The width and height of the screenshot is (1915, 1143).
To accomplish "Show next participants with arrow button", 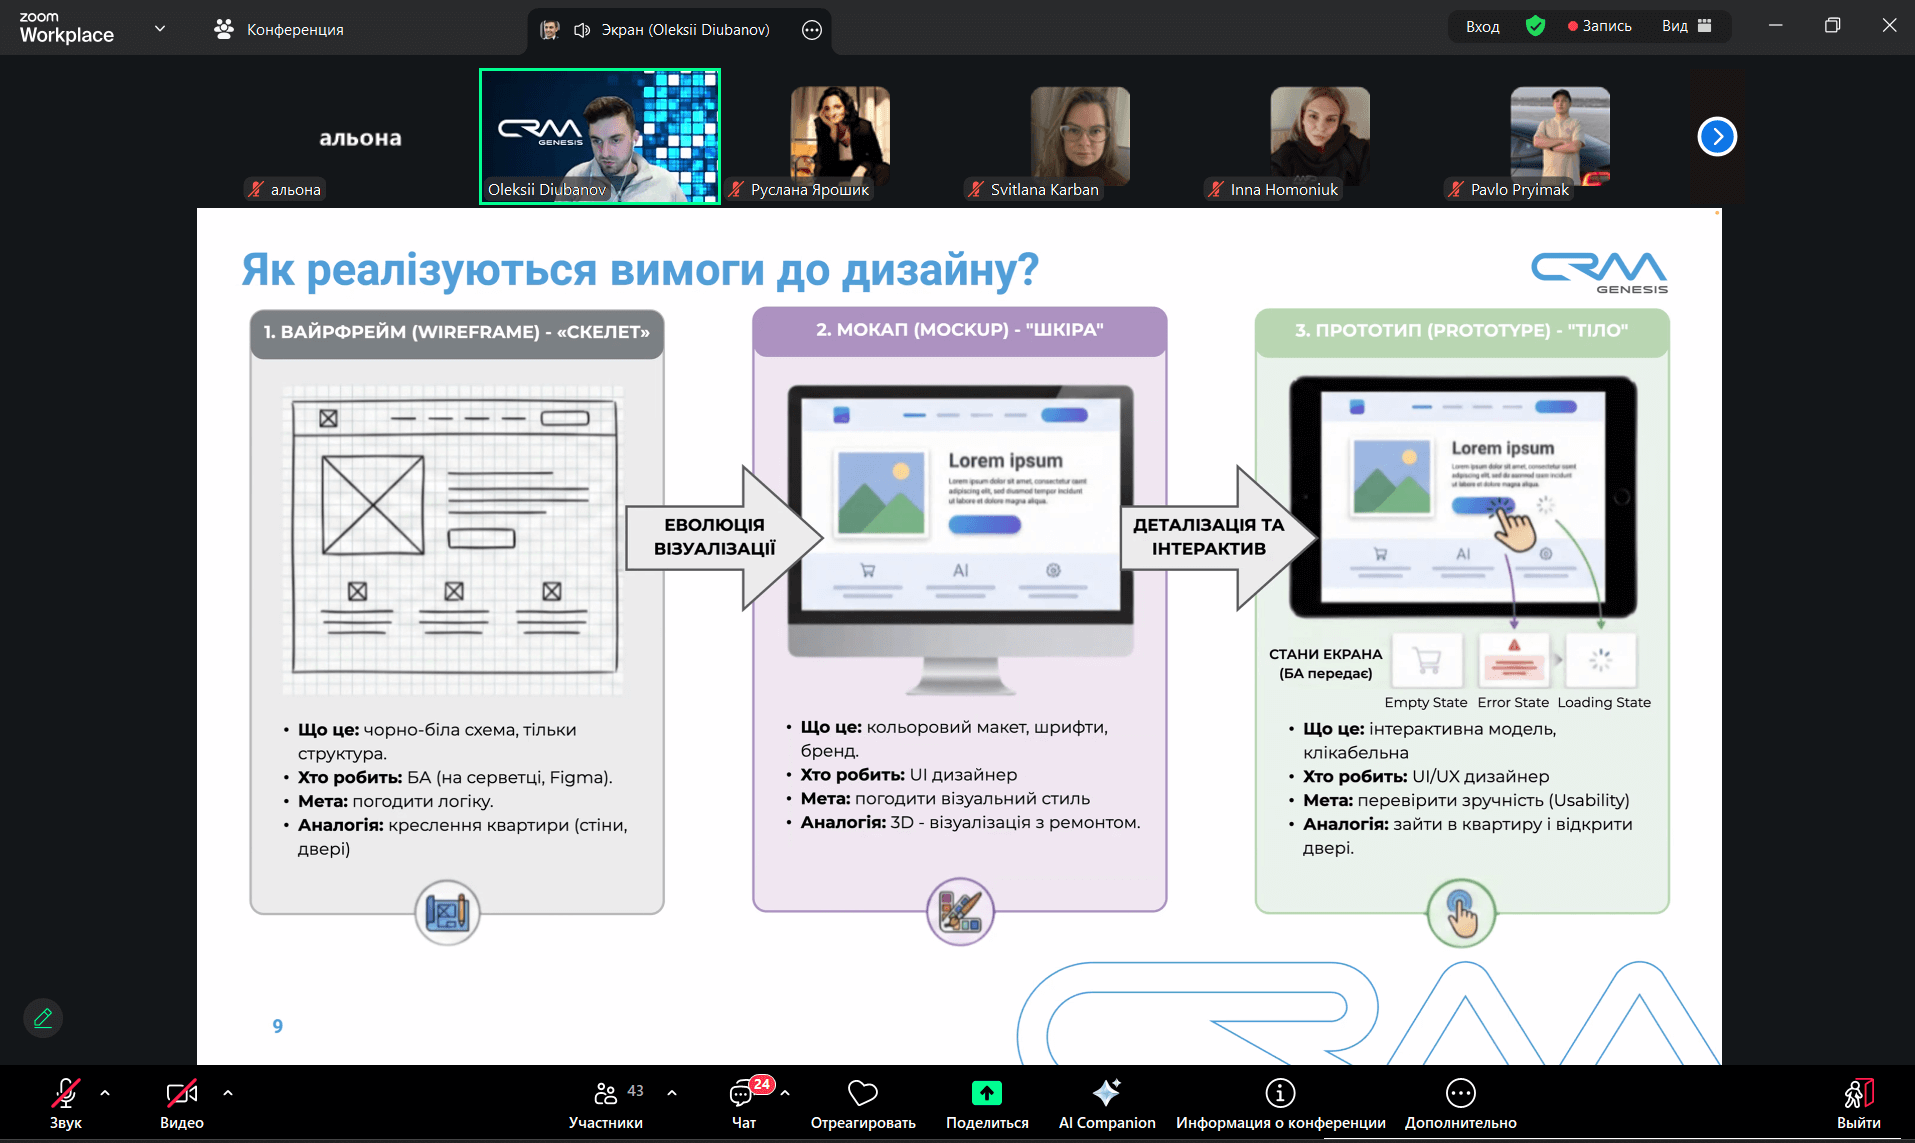I will click(x=1717, y=136).
